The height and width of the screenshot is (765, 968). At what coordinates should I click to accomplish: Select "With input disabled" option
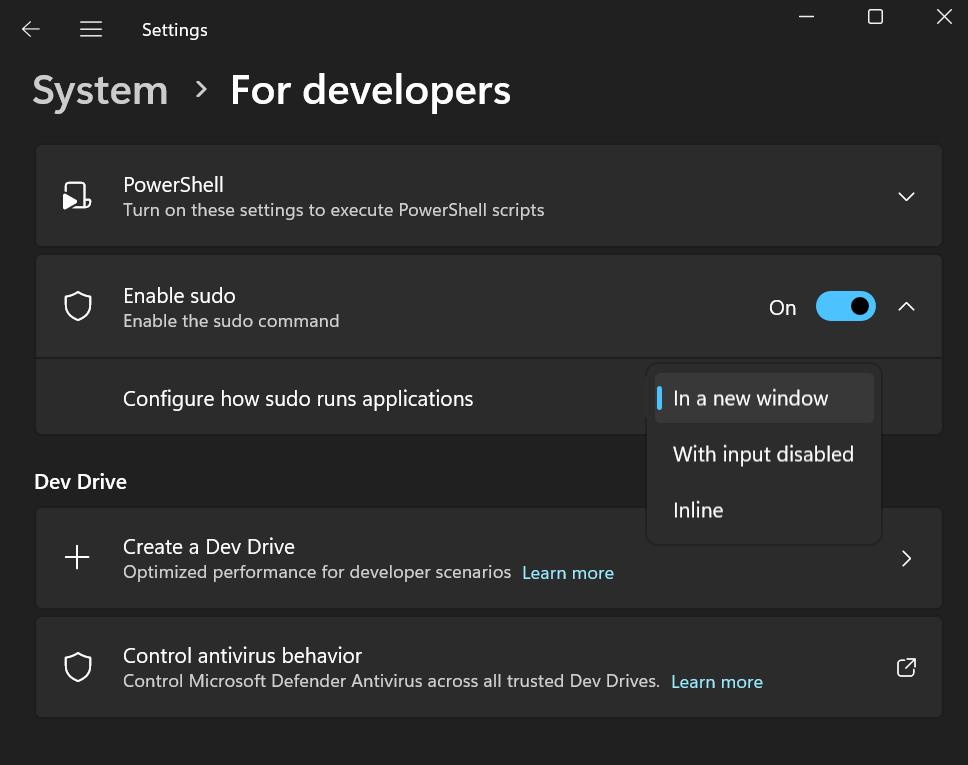tap(763, 454)
